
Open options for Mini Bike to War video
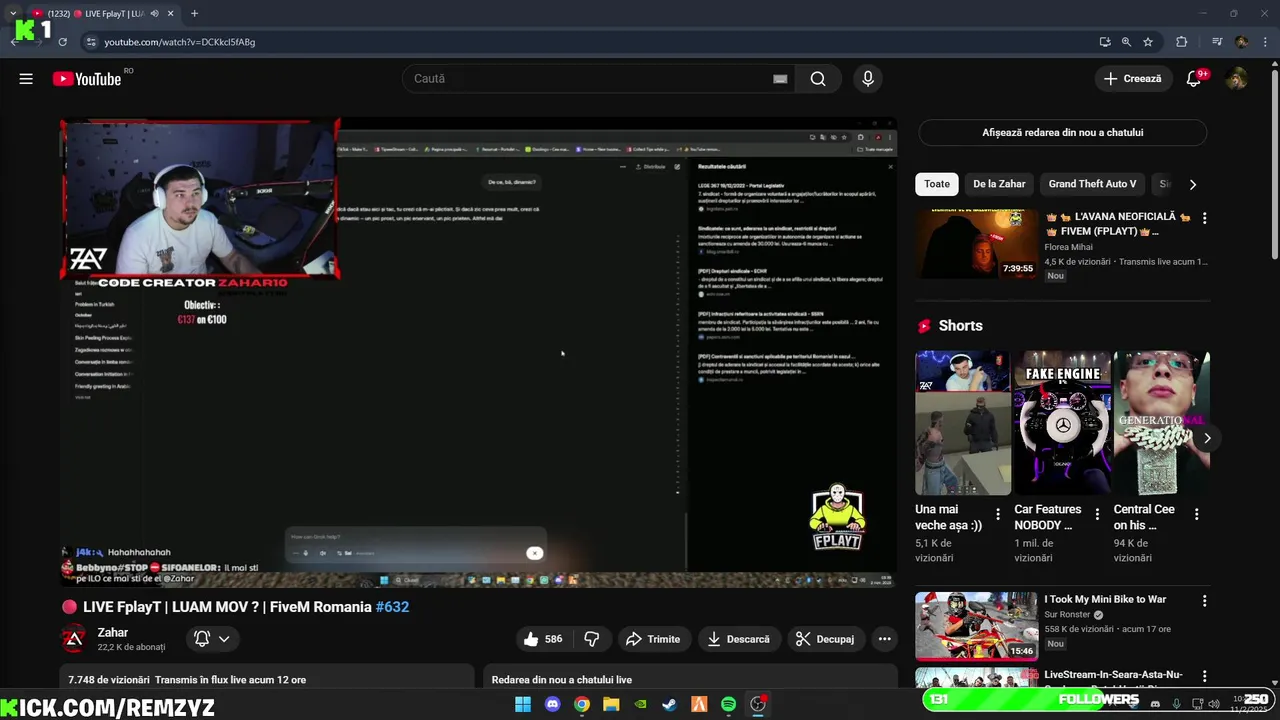tap(1204, 601)
